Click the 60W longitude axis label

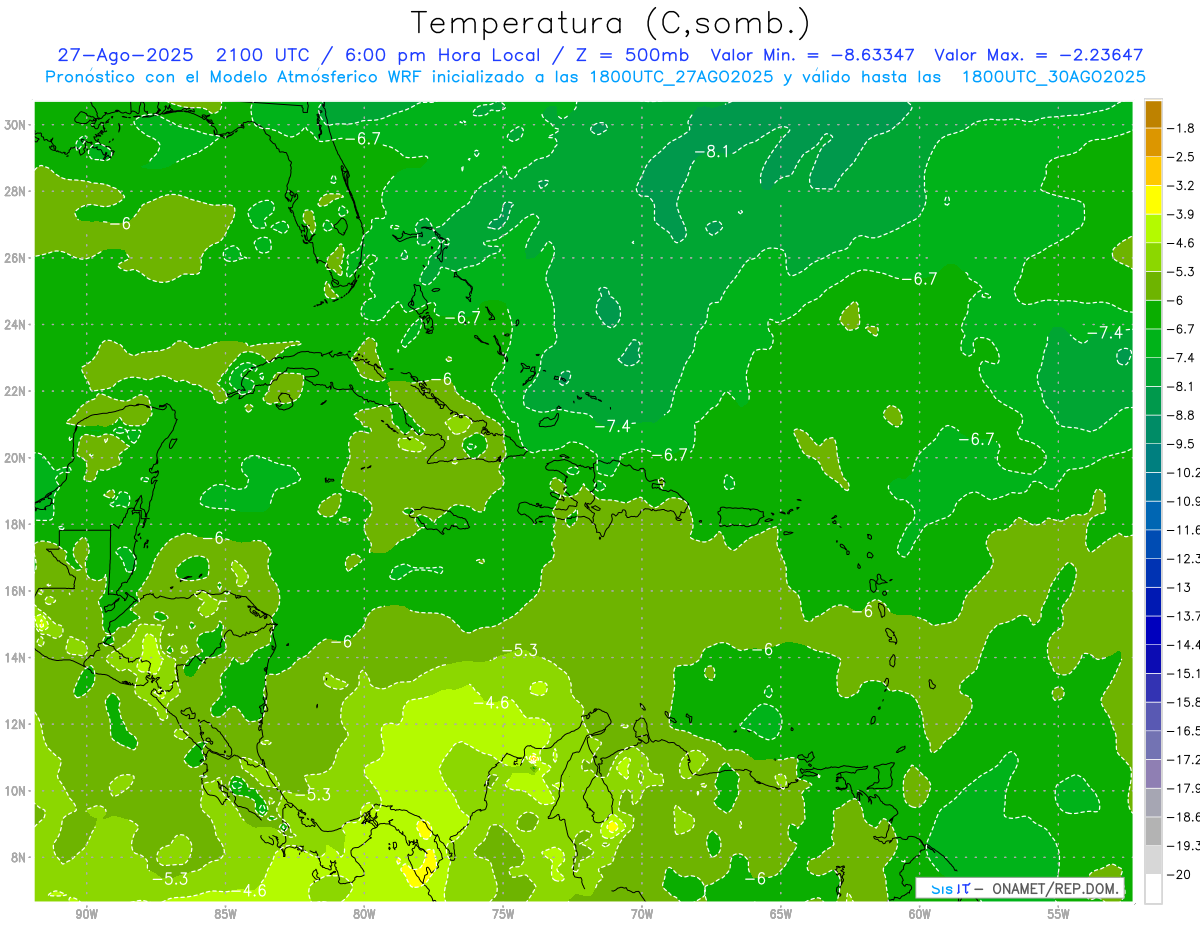(x=919, y=914)
